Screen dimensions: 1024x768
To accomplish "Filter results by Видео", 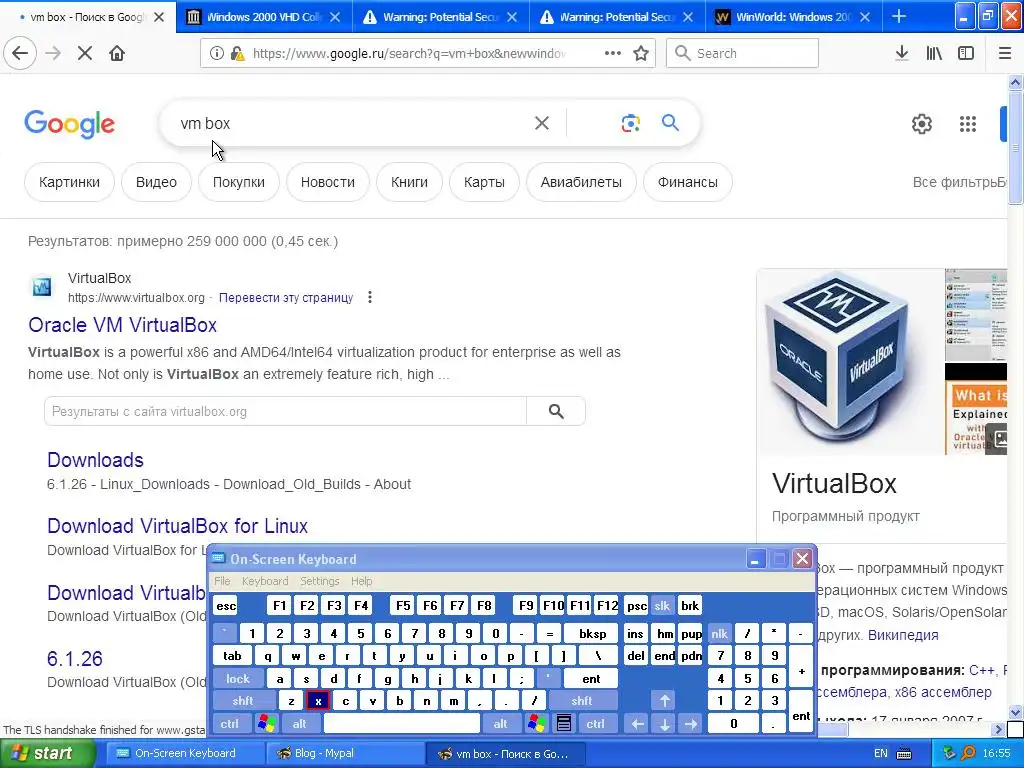I will click(x=156, y=182).
